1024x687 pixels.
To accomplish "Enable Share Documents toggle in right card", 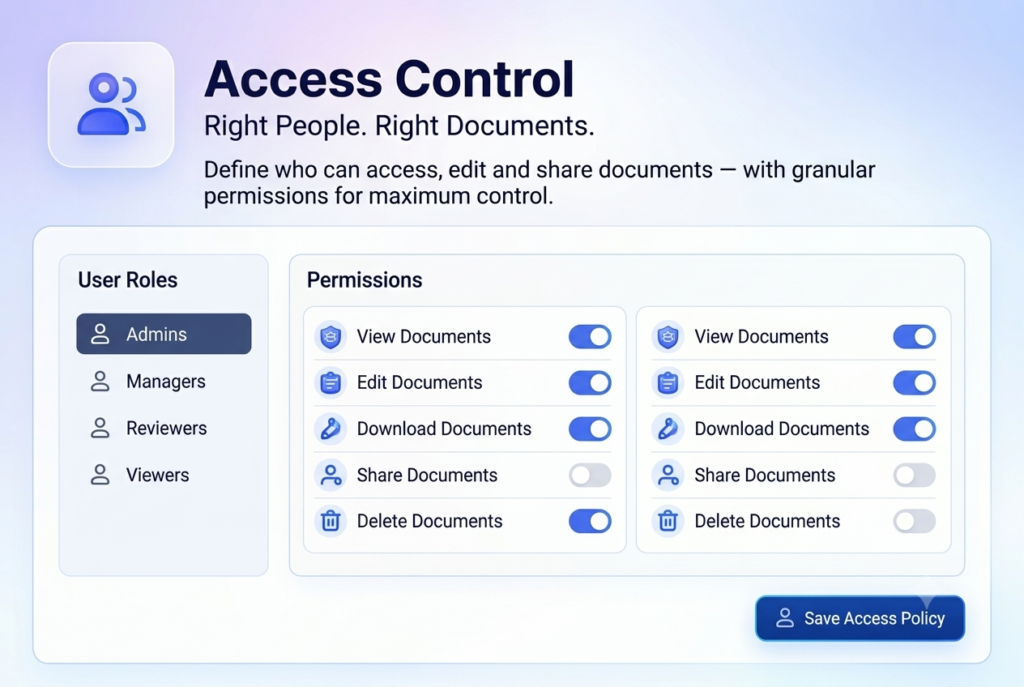I will point(914,475).
